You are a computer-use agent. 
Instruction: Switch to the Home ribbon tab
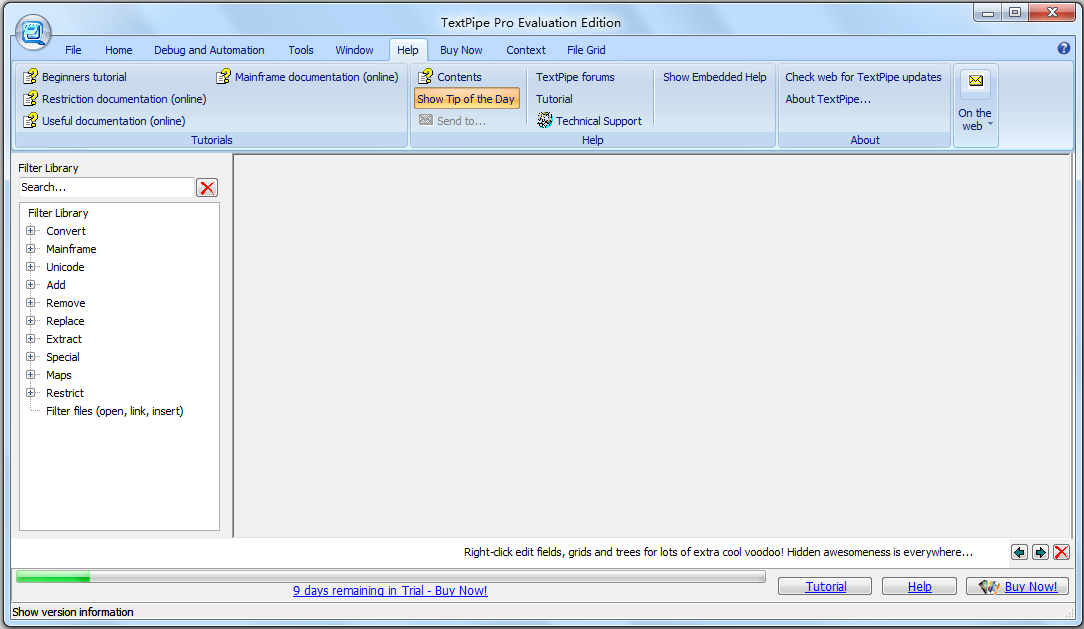pos(118,50)
